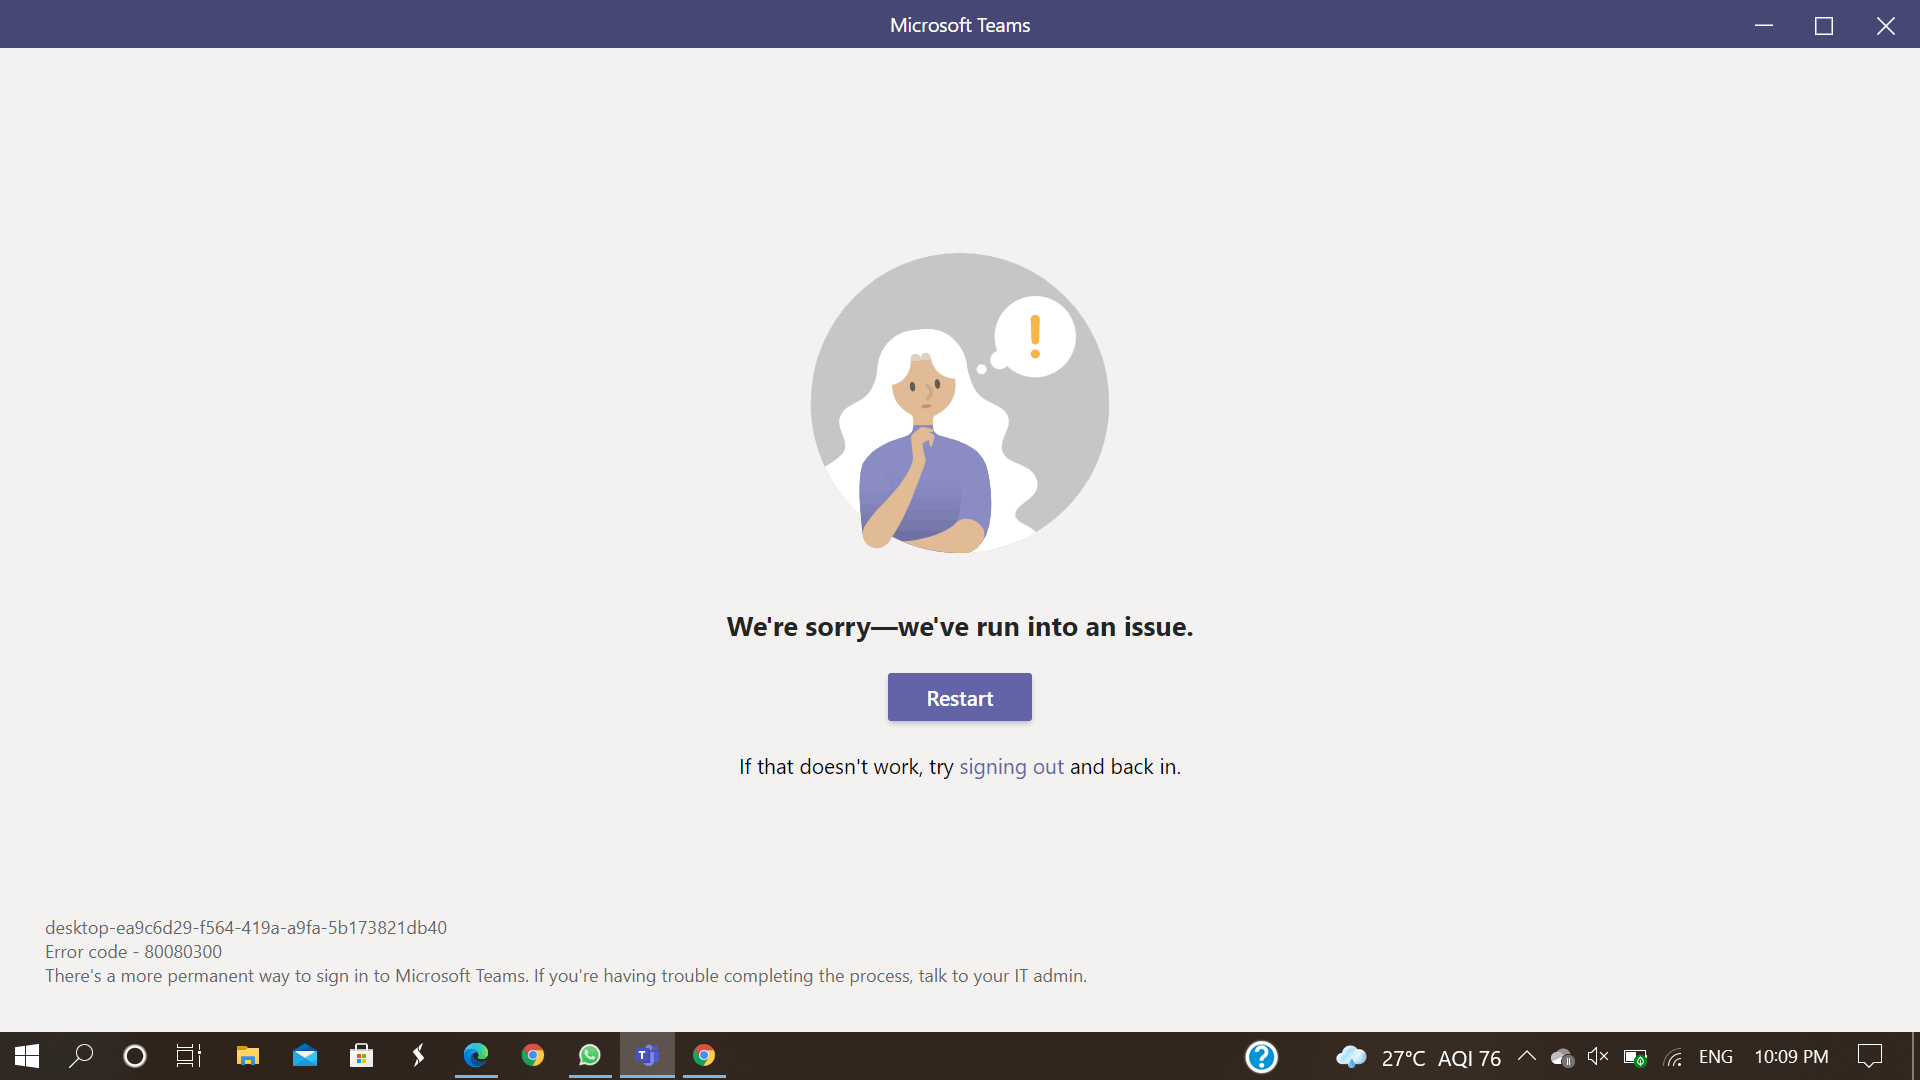
Task: Switch to the Microsoft Edge window
Action: coord(476,1056)
